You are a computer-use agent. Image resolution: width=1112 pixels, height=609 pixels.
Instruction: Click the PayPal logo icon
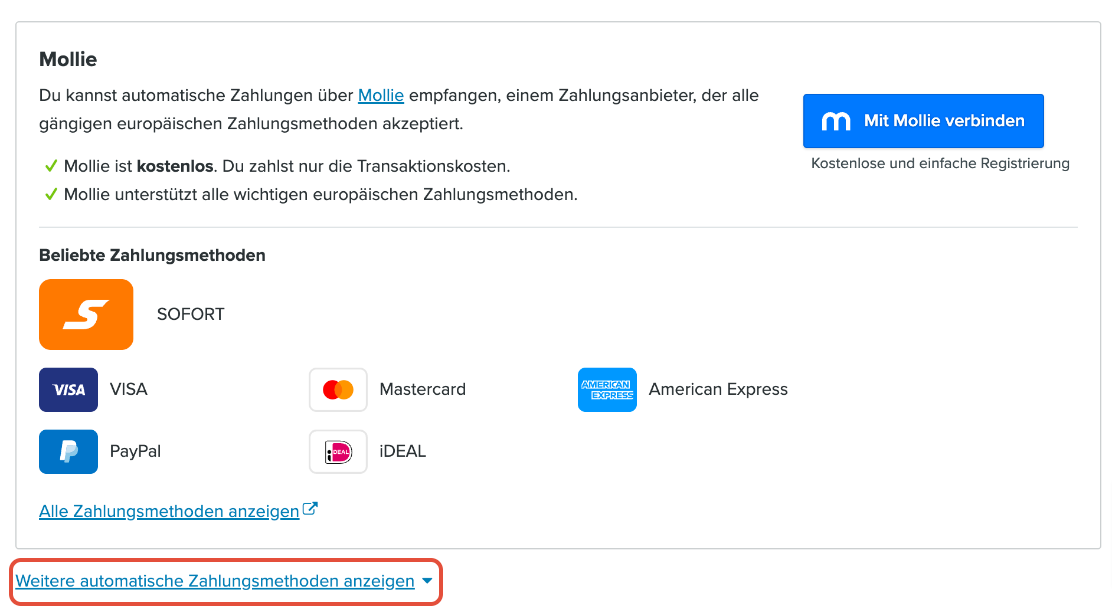click(x=68, y=452)
